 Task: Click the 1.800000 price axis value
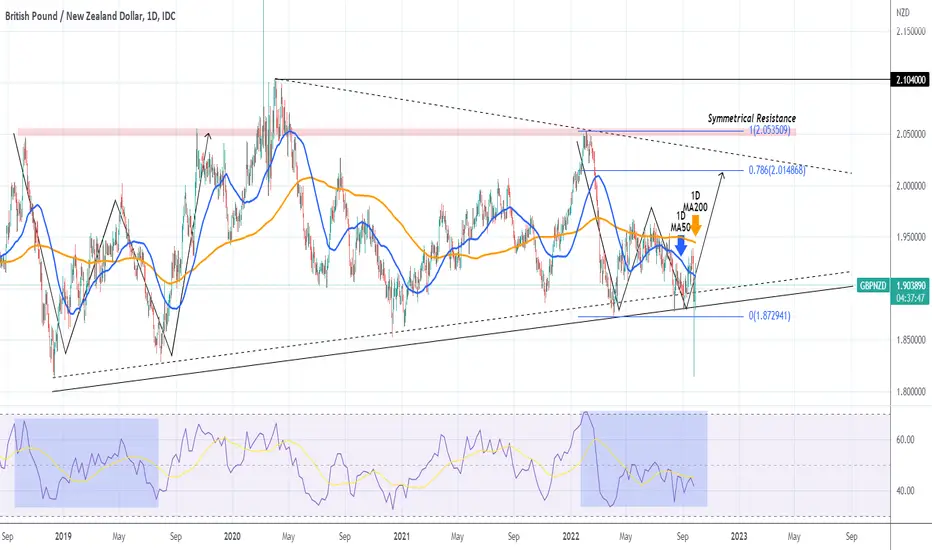point(911,392)
